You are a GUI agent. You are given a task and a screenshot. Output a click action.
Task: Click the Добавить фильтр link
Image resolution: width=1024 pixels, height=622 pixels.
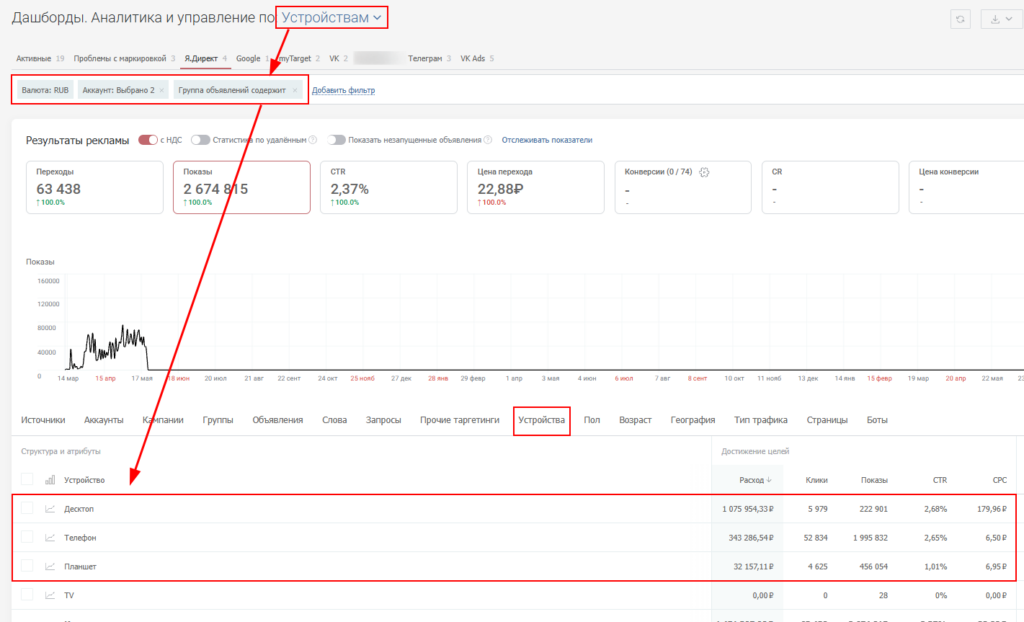click(x=343, y=90)
